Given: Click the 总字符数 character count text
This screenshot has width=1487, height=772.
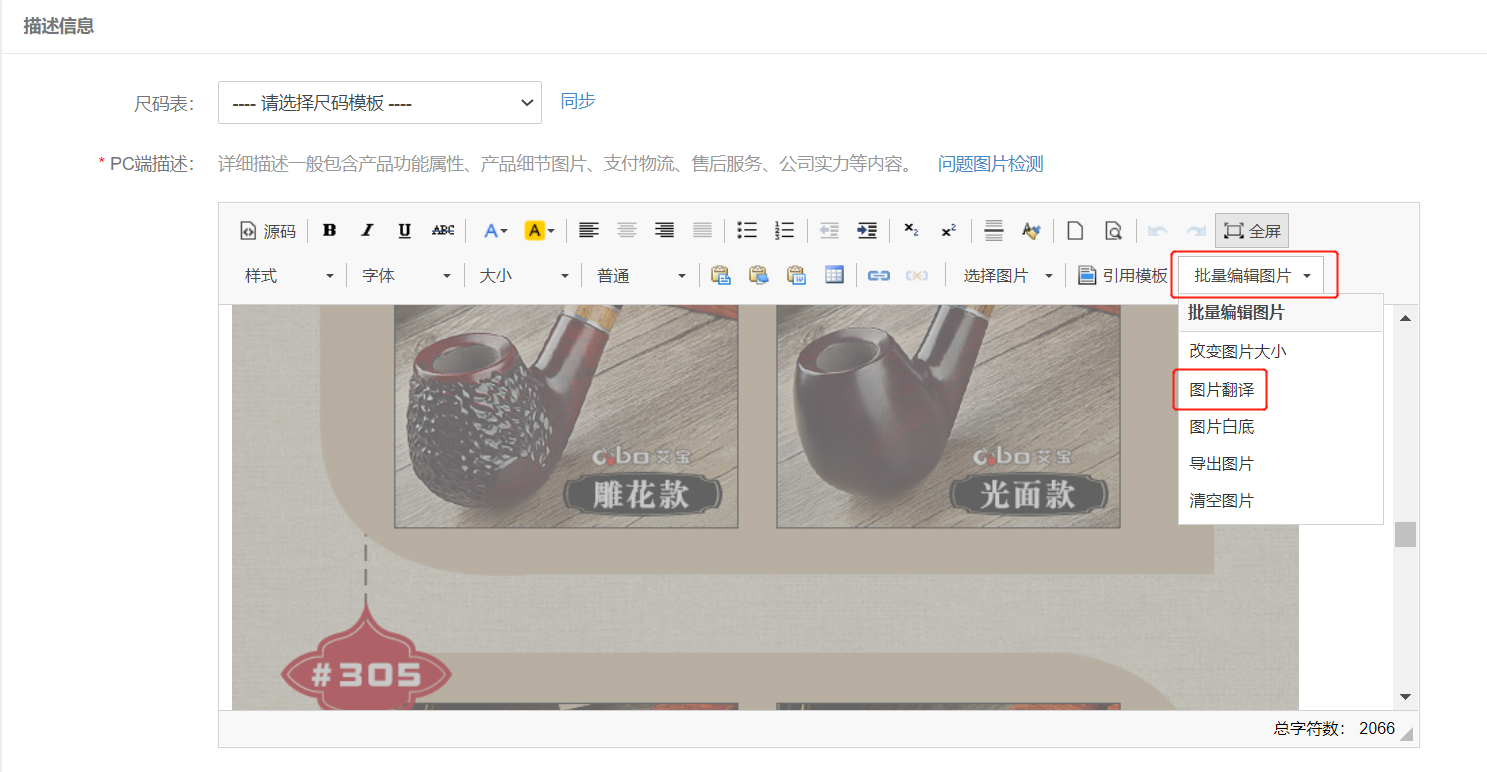Looking at the screenshot, I should click(x=1334, y=728).
